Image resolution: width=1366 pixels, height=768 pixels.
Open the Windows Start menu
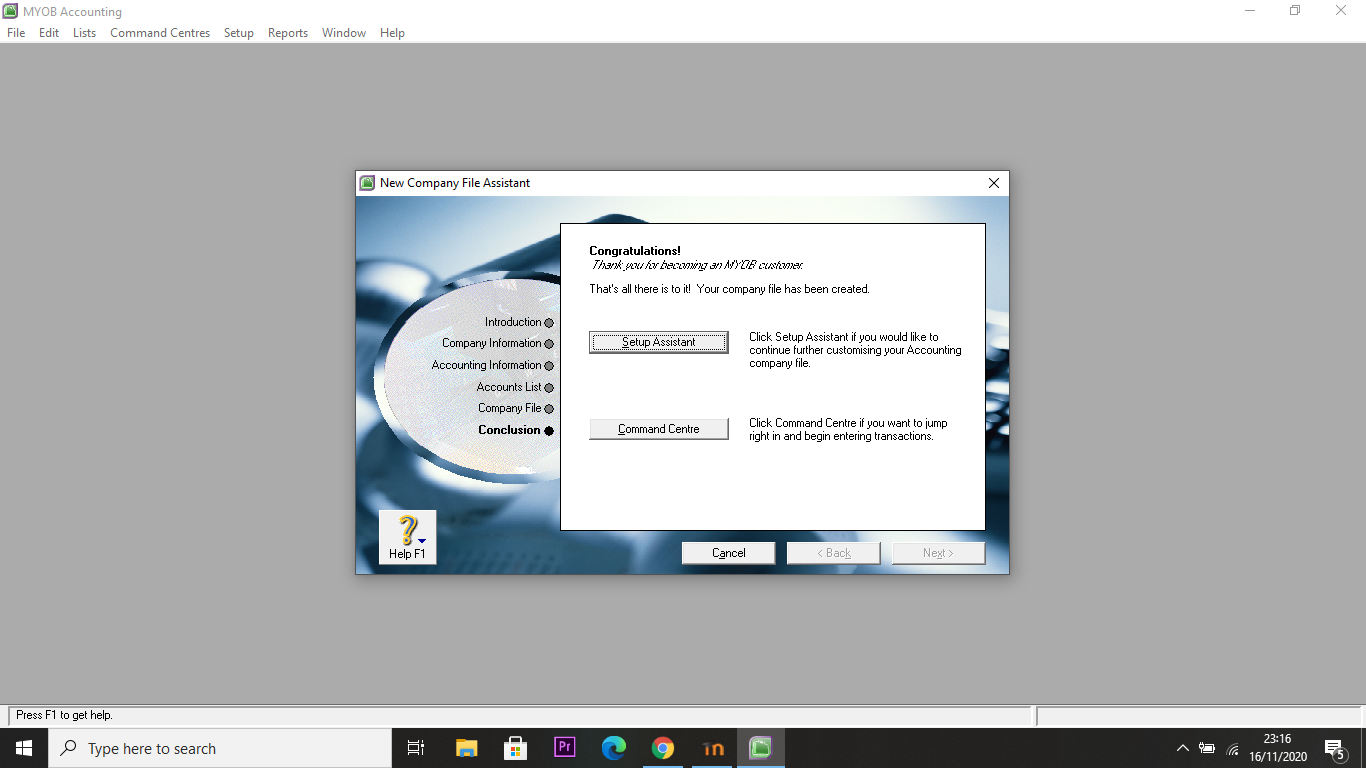24,748
